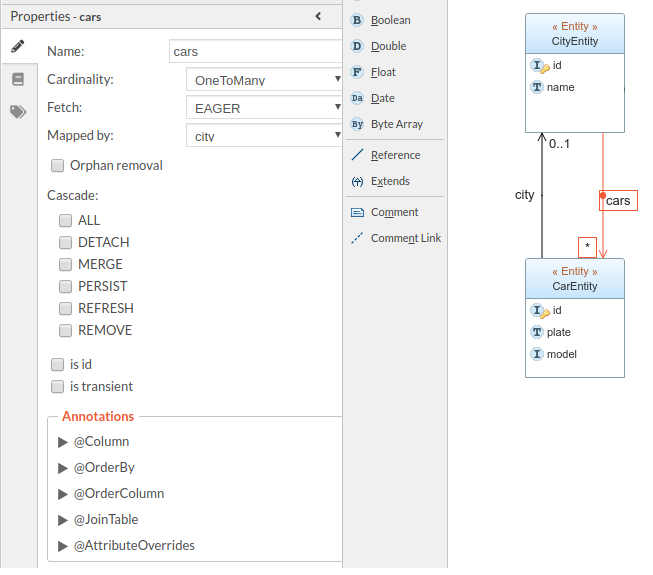Select the CarEntity header in diagram
The image size is (653, 575).
coord(575,279)
